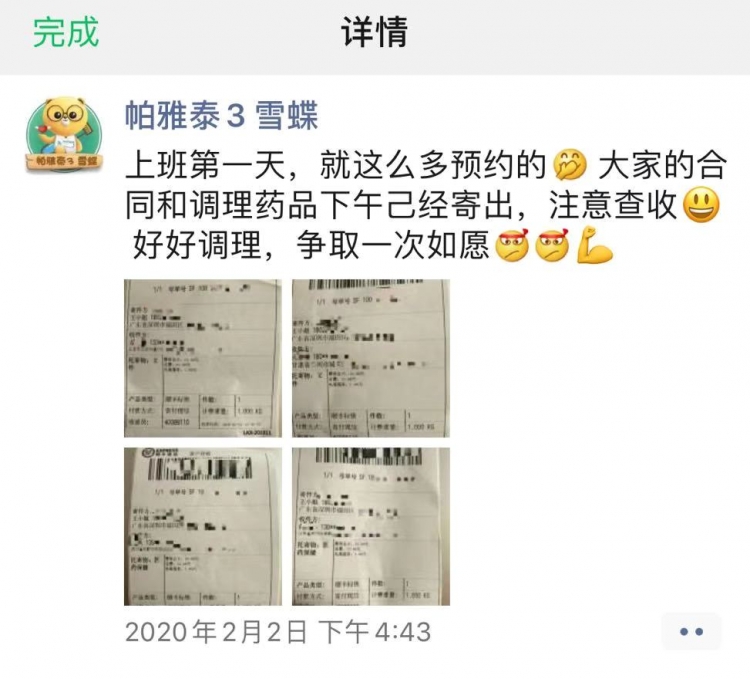Click the grinning smiley emoji after 注意查收
Viewport: 750px width, 679px height.
coord(701,205)
